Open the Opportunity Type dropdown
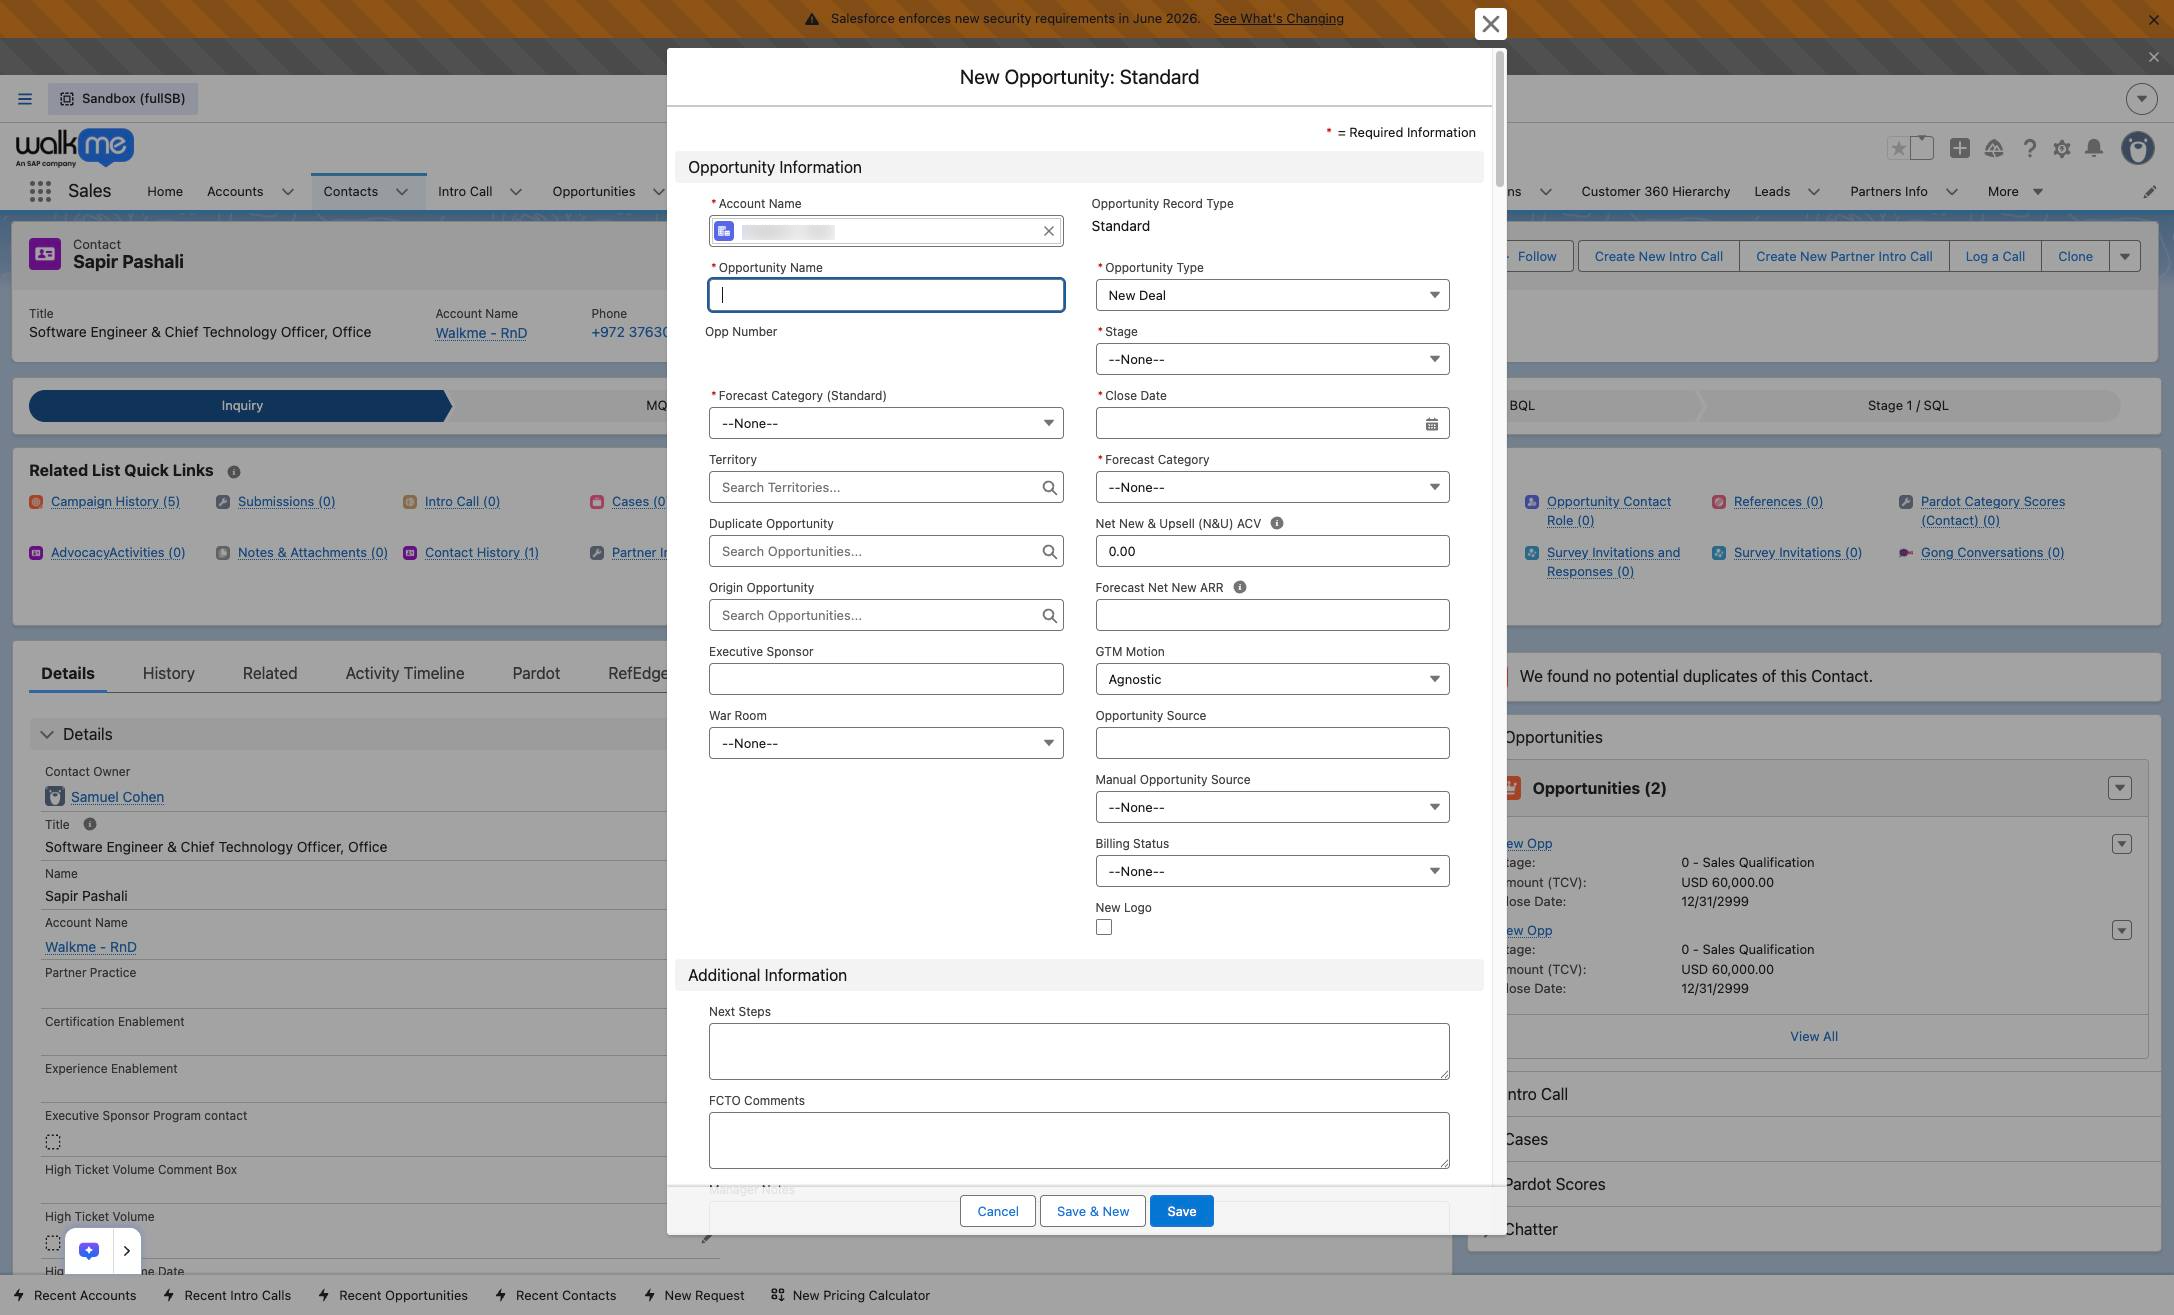Screen dimensions: 2174x1315 pos(1272,295)
